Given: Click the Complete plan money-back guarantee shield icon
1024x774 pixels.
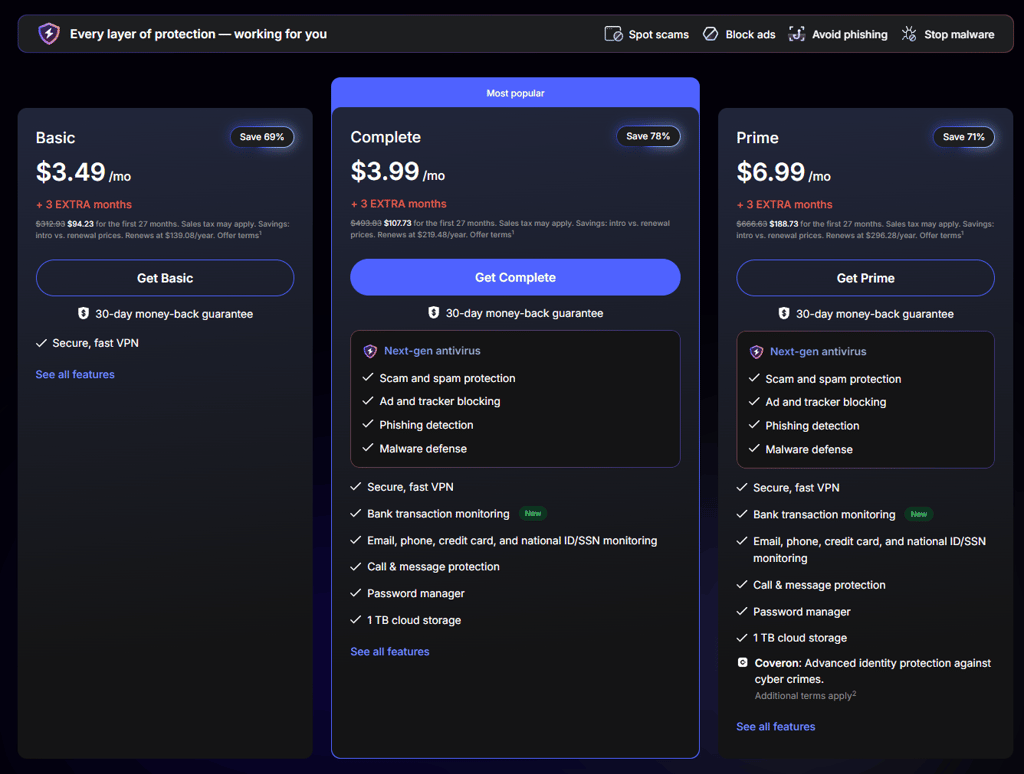Looking at the screenshot, I should [434, 313].
